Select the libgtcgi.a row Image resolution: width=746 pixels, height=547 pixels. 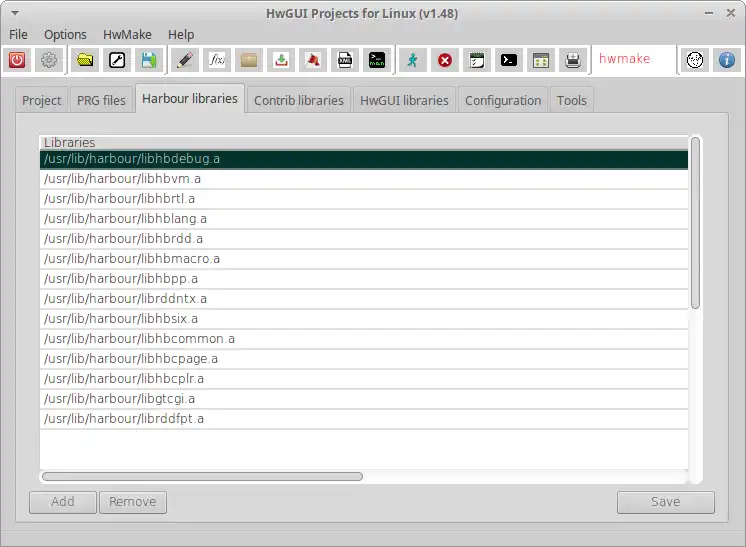364,399
